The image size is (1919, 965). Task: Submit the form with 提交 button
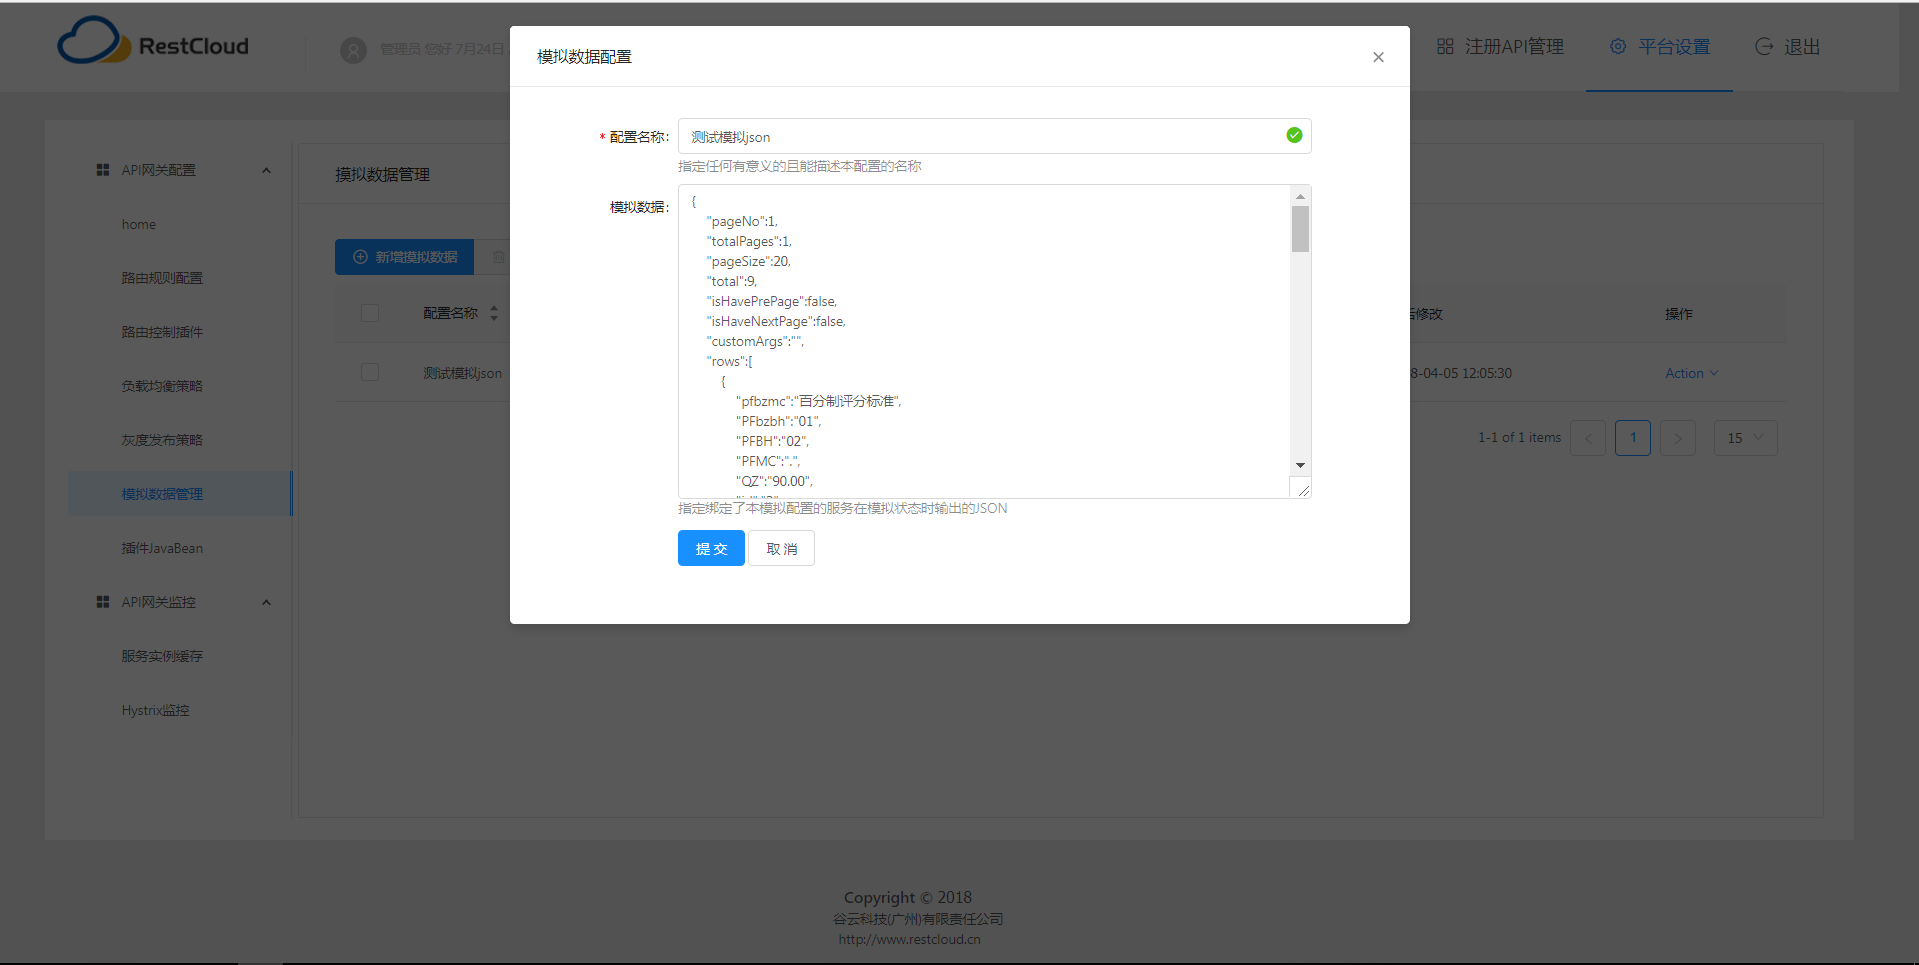coord(710,548)
